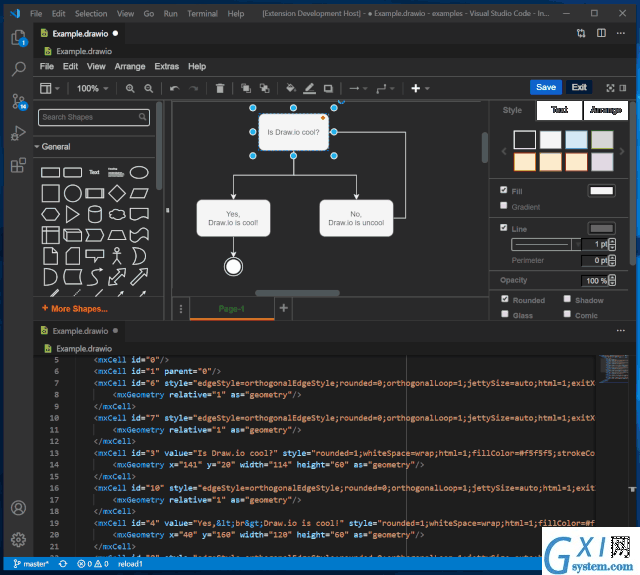Image resolution: width=640 pixels, height=575 pixels.
Task: Open the line style pattern dropdown
Action: point(546,244)
